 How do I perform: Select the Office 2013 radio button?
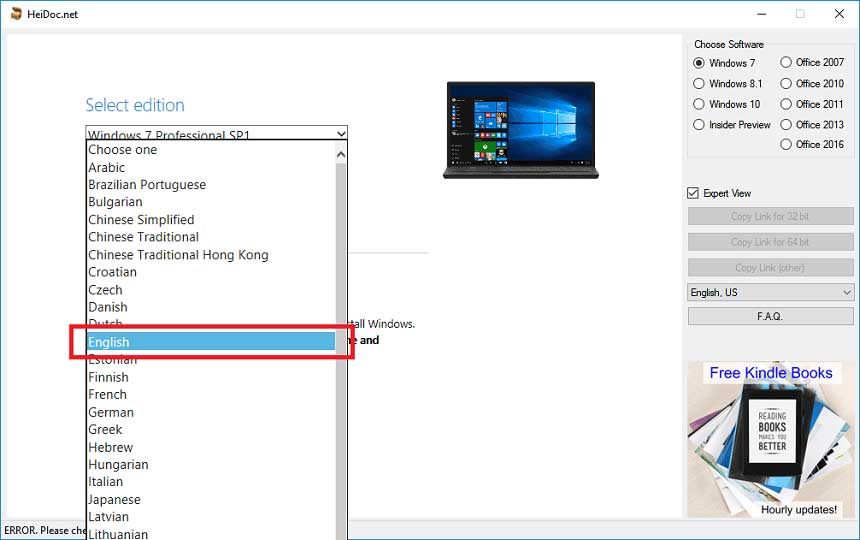(x=786, y=124)
